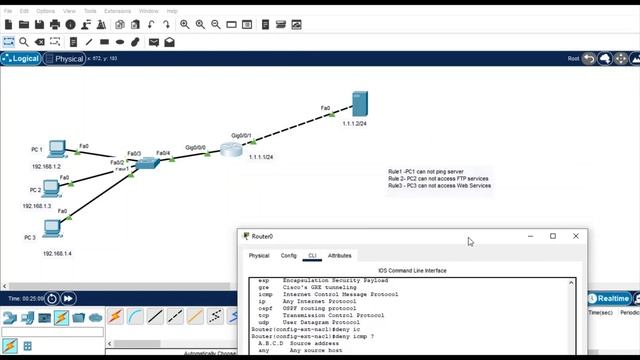Open the File menu
640x360 pixels.
click(x=8, y=11)
